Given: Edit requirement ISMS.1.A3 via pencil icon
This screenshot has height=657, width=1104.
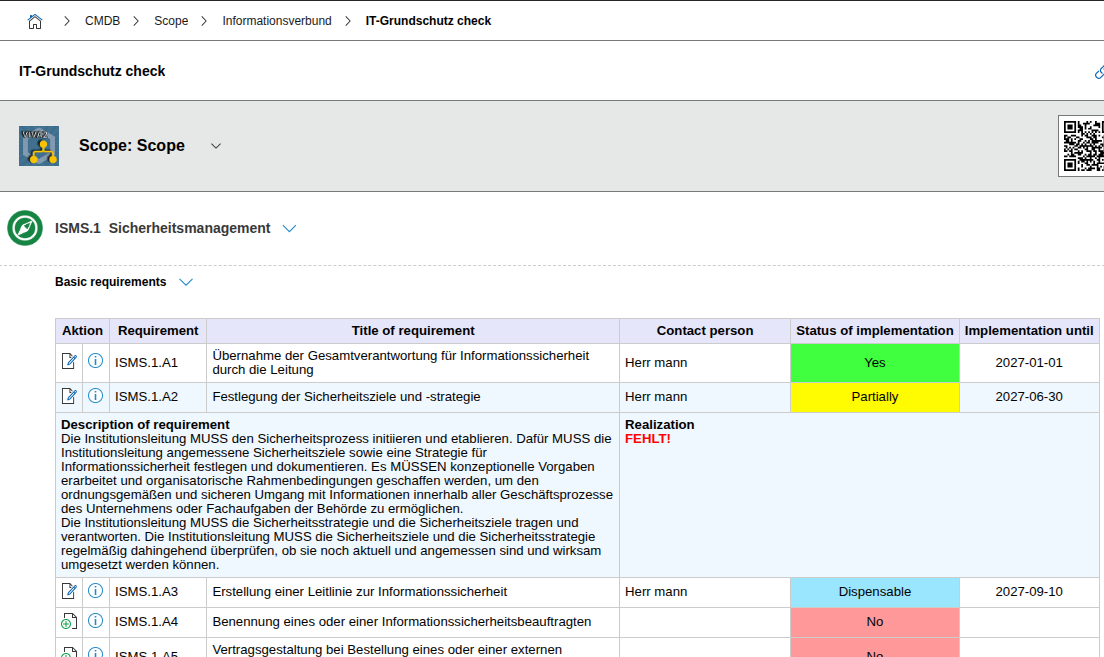Looking at the screenshot, I should (69, 591).
